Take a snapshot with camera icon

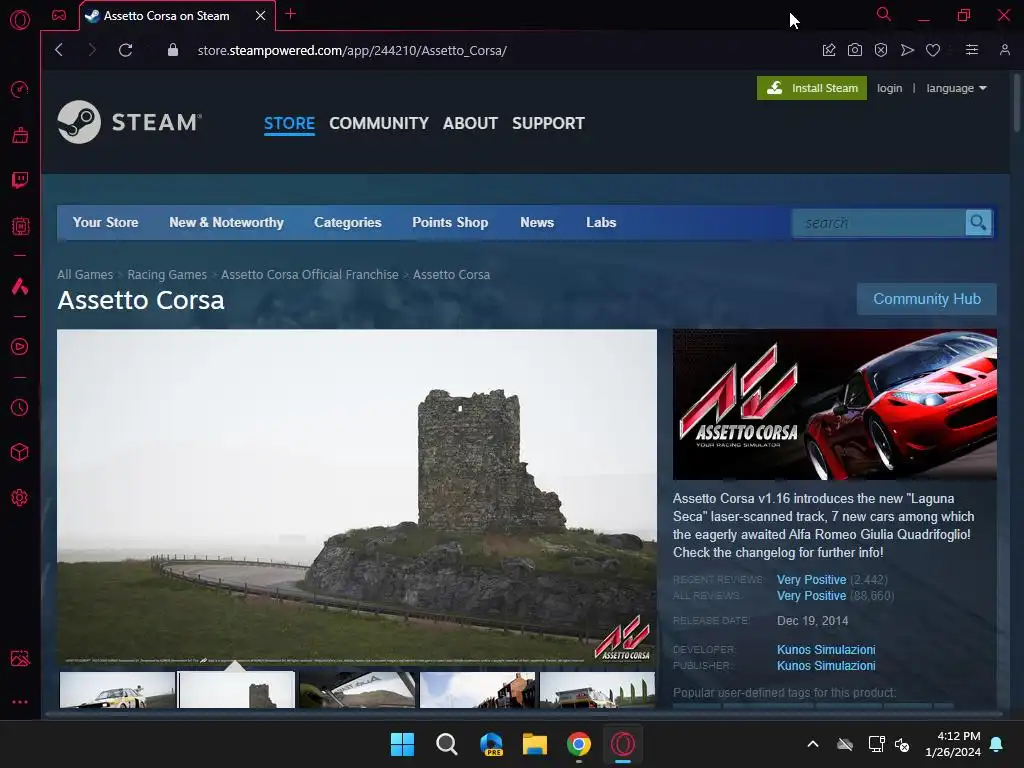coord(855,50)
